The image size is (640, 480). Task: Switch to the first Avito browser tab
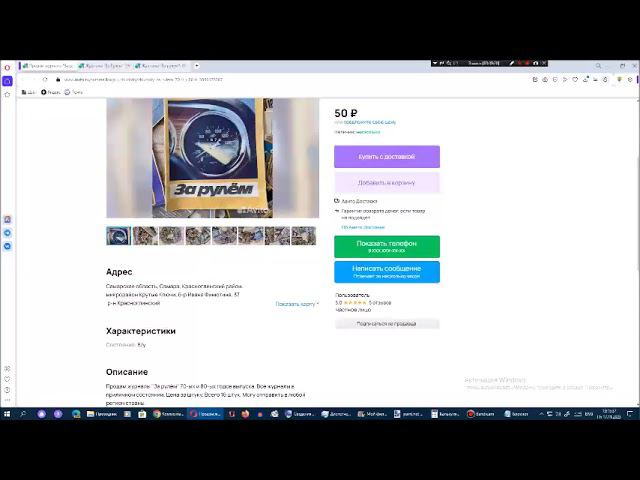(48, 66)
